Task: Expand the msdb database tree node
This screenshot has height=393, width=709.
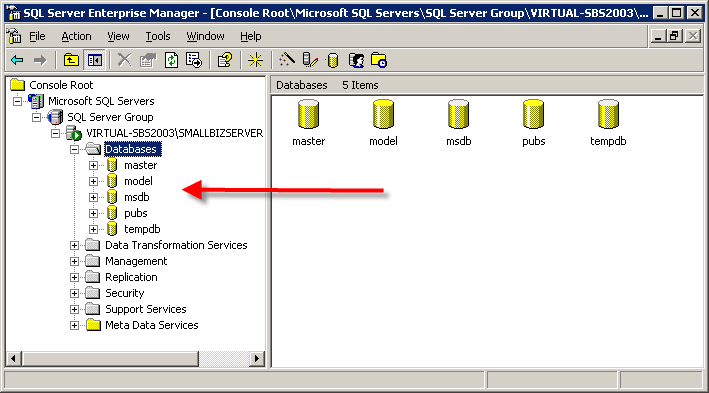Action: click(x=93, y=198)
